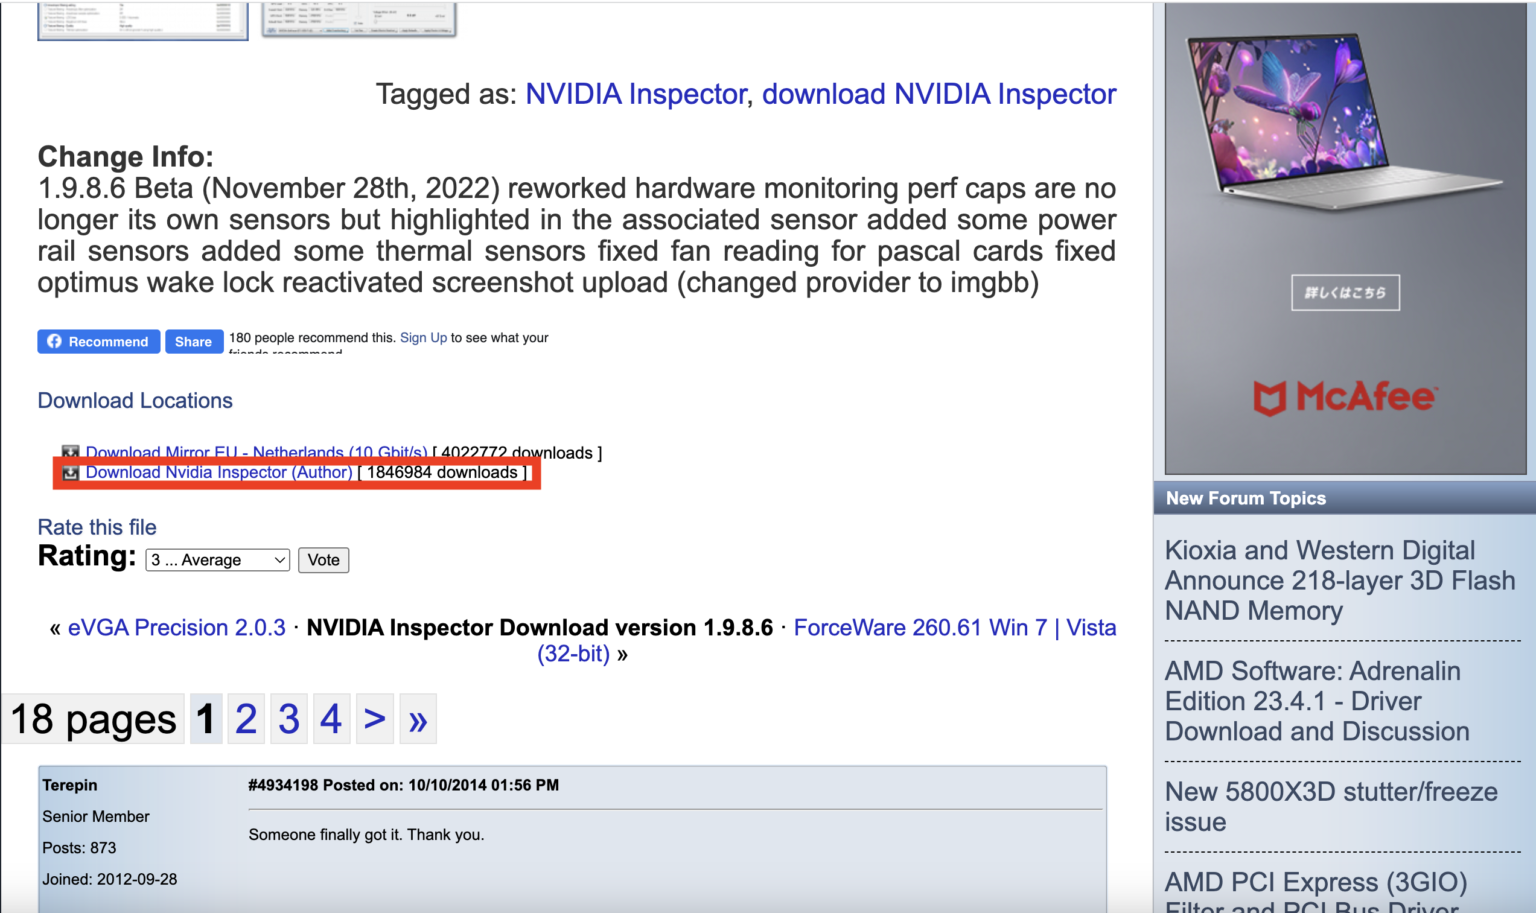The height and width of the screenshot is (913, 1536).
Task: Click the Vote button
Action: pos(323,560)
